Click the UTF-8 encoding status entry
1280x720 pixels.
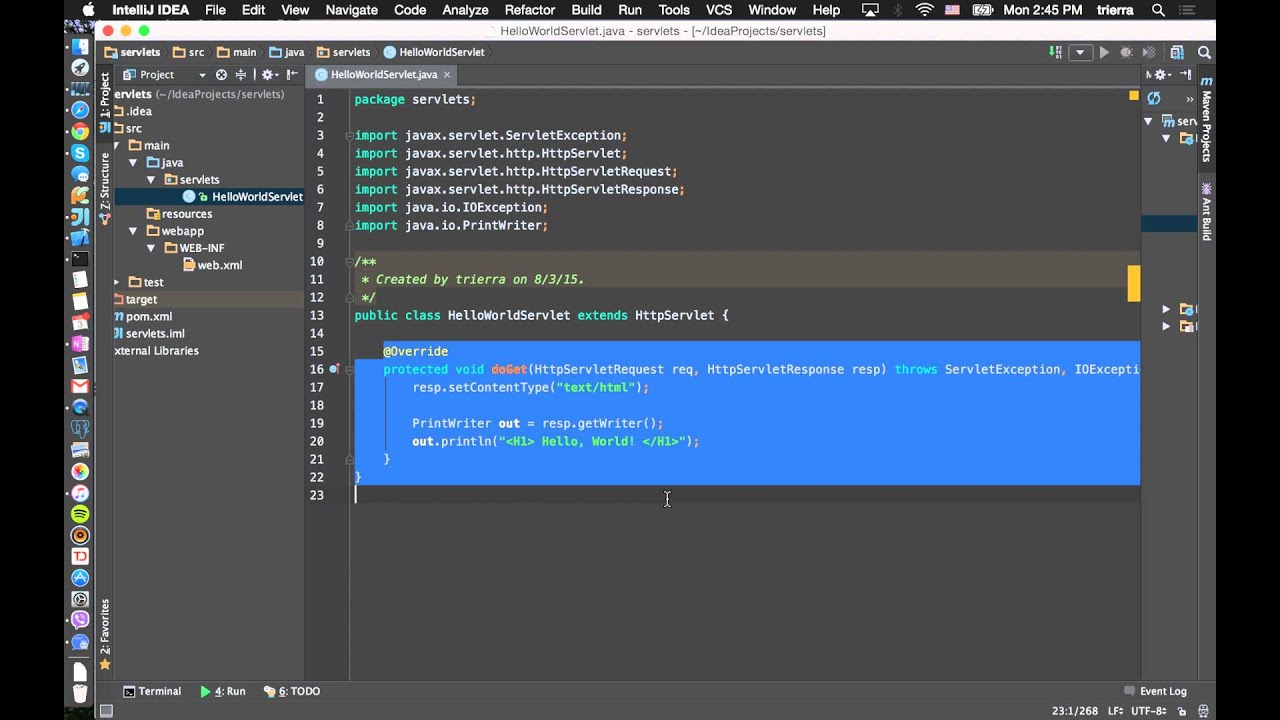(1151, 711)
